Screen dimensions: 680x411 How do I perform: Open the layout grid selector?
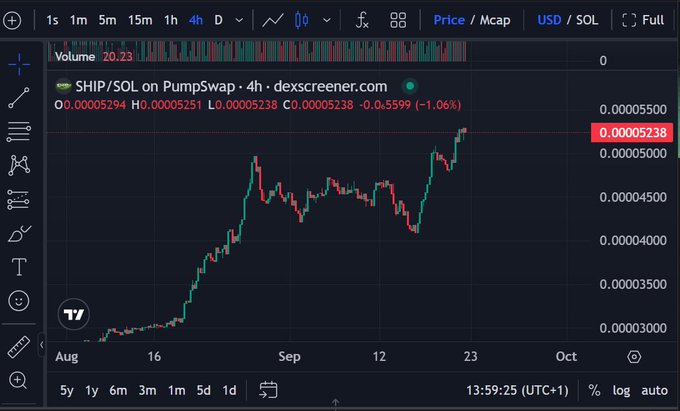398,20
